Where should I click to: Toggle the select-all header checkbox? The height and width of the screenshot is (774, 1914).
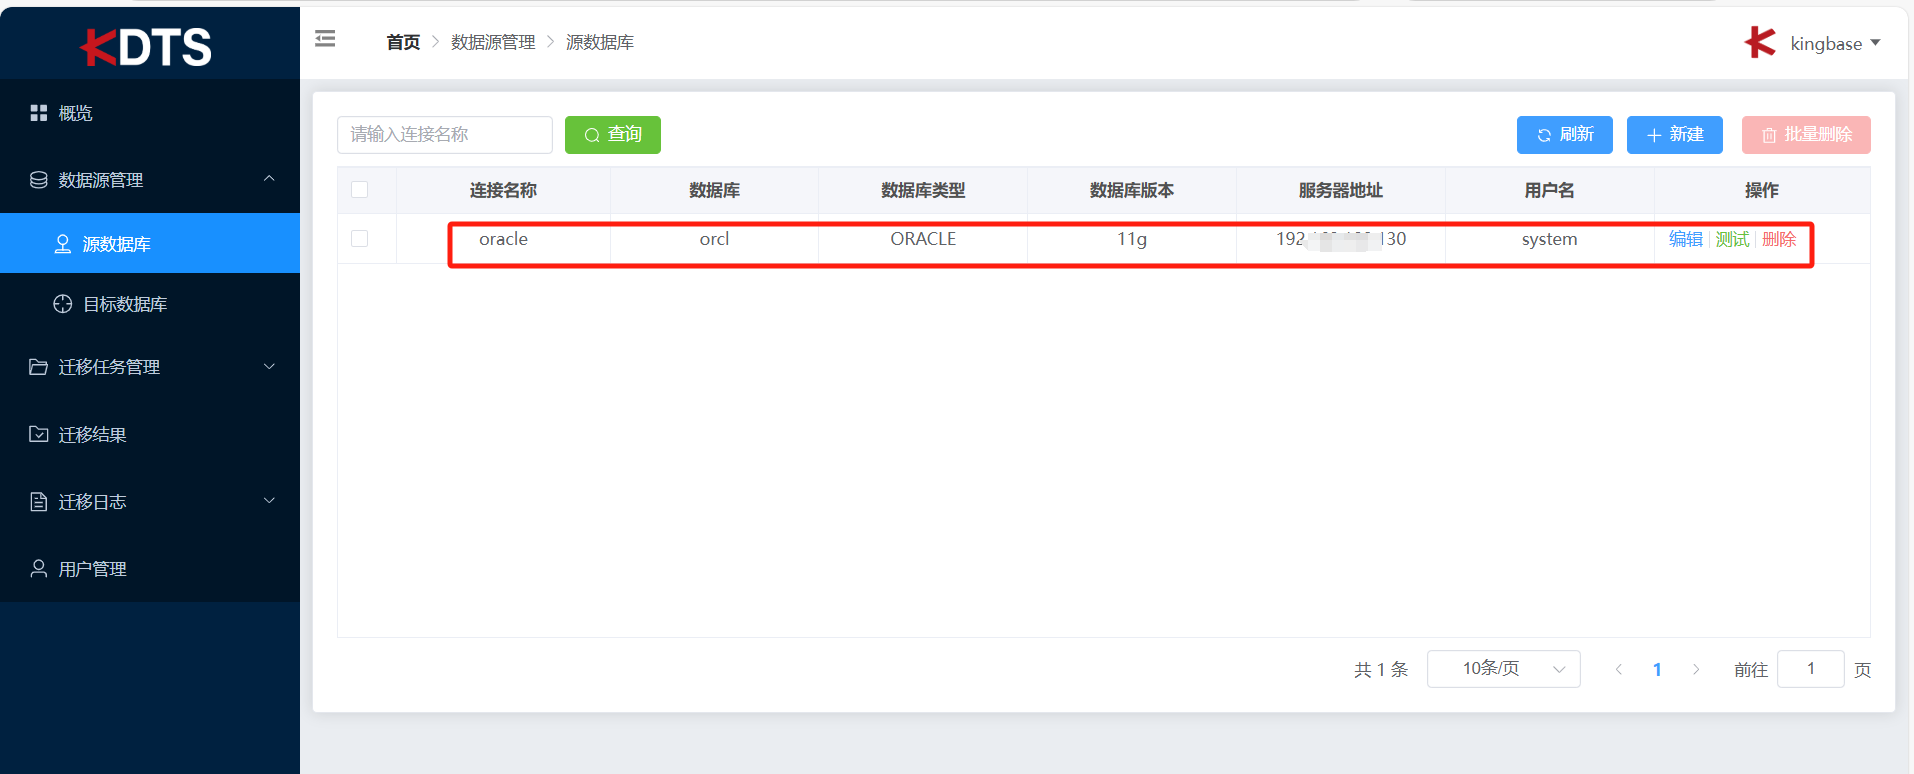360,190
